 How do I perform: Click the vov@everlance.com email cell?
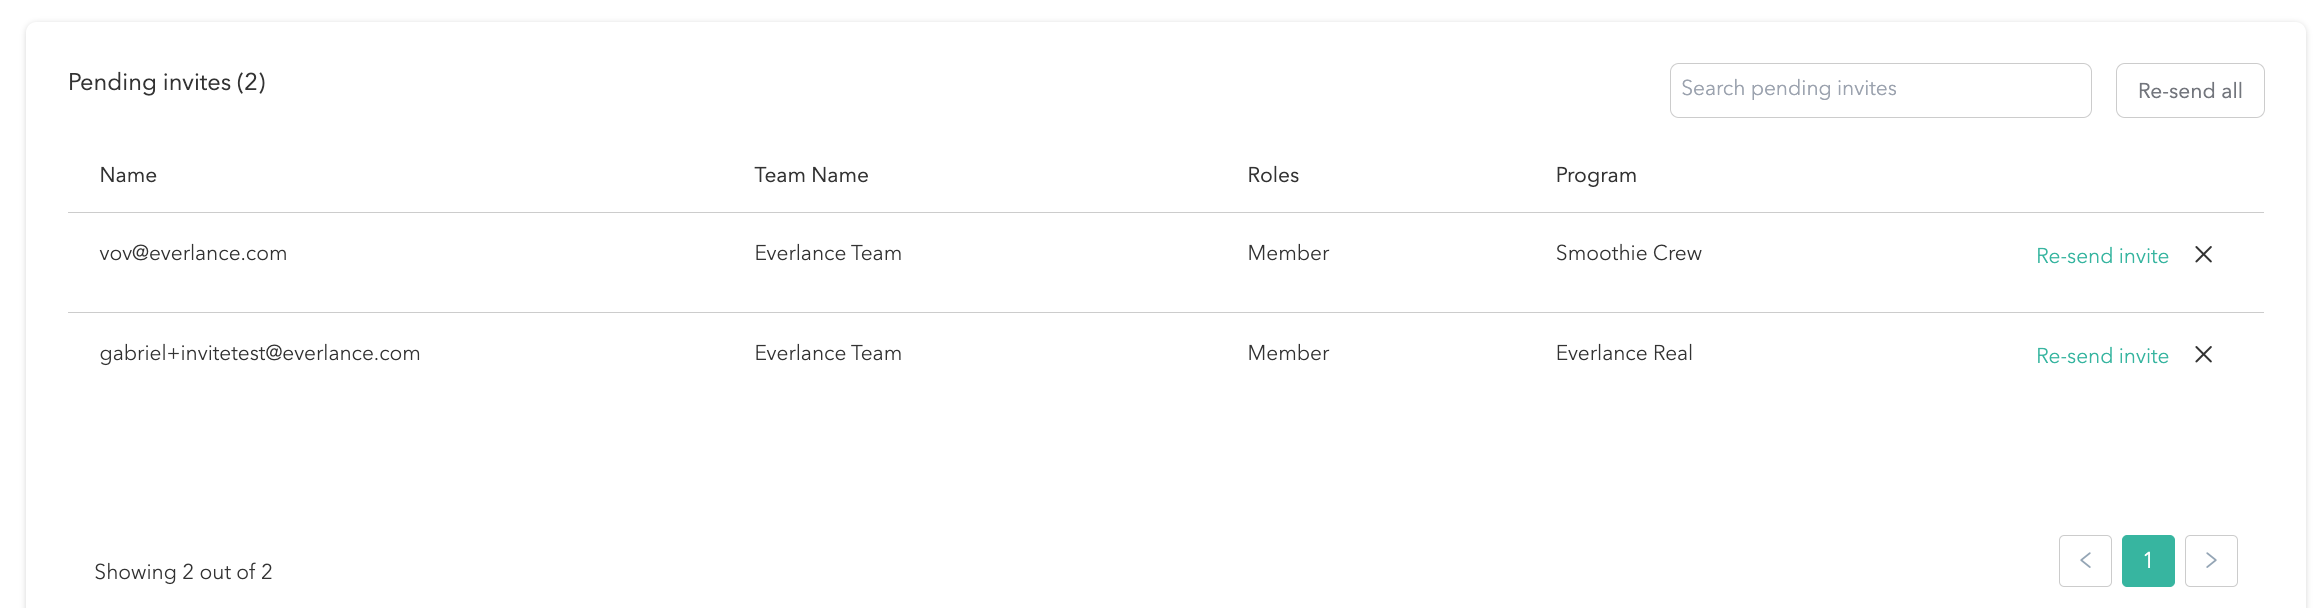[x=193, y=253]
